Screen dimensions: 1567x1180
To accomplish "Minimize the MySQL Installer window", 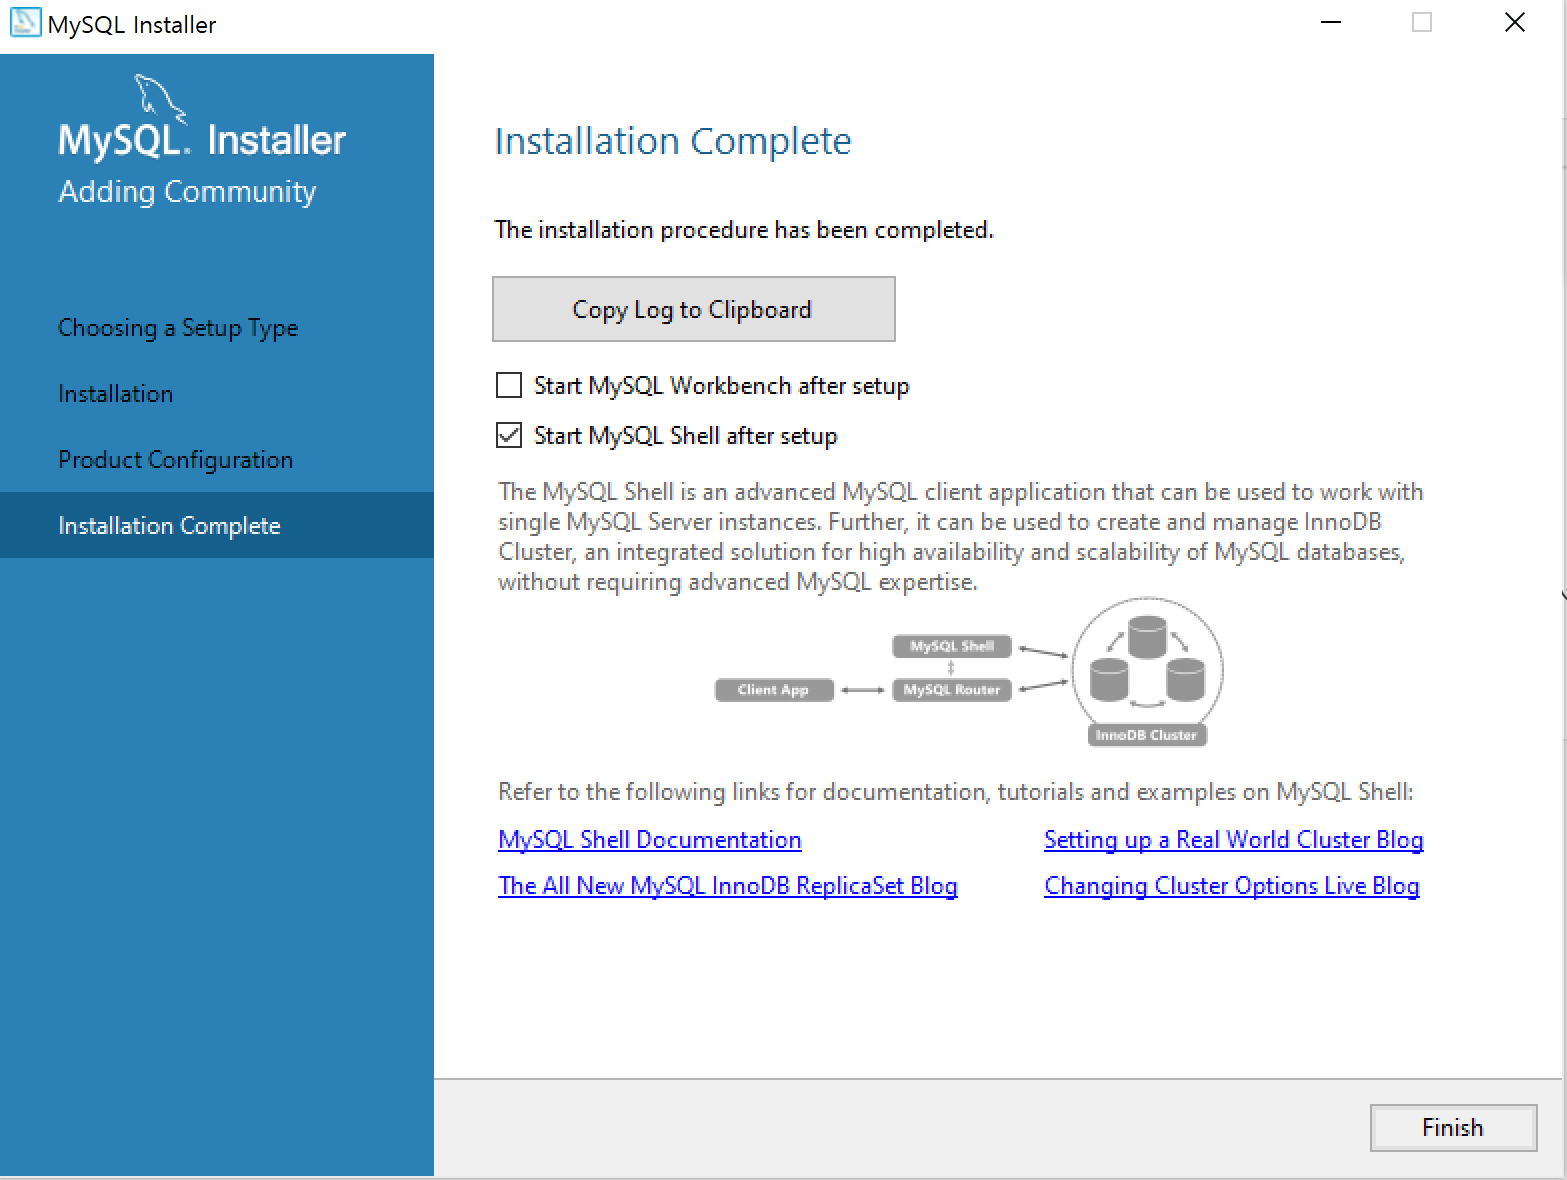I will tap(1331, 23).
